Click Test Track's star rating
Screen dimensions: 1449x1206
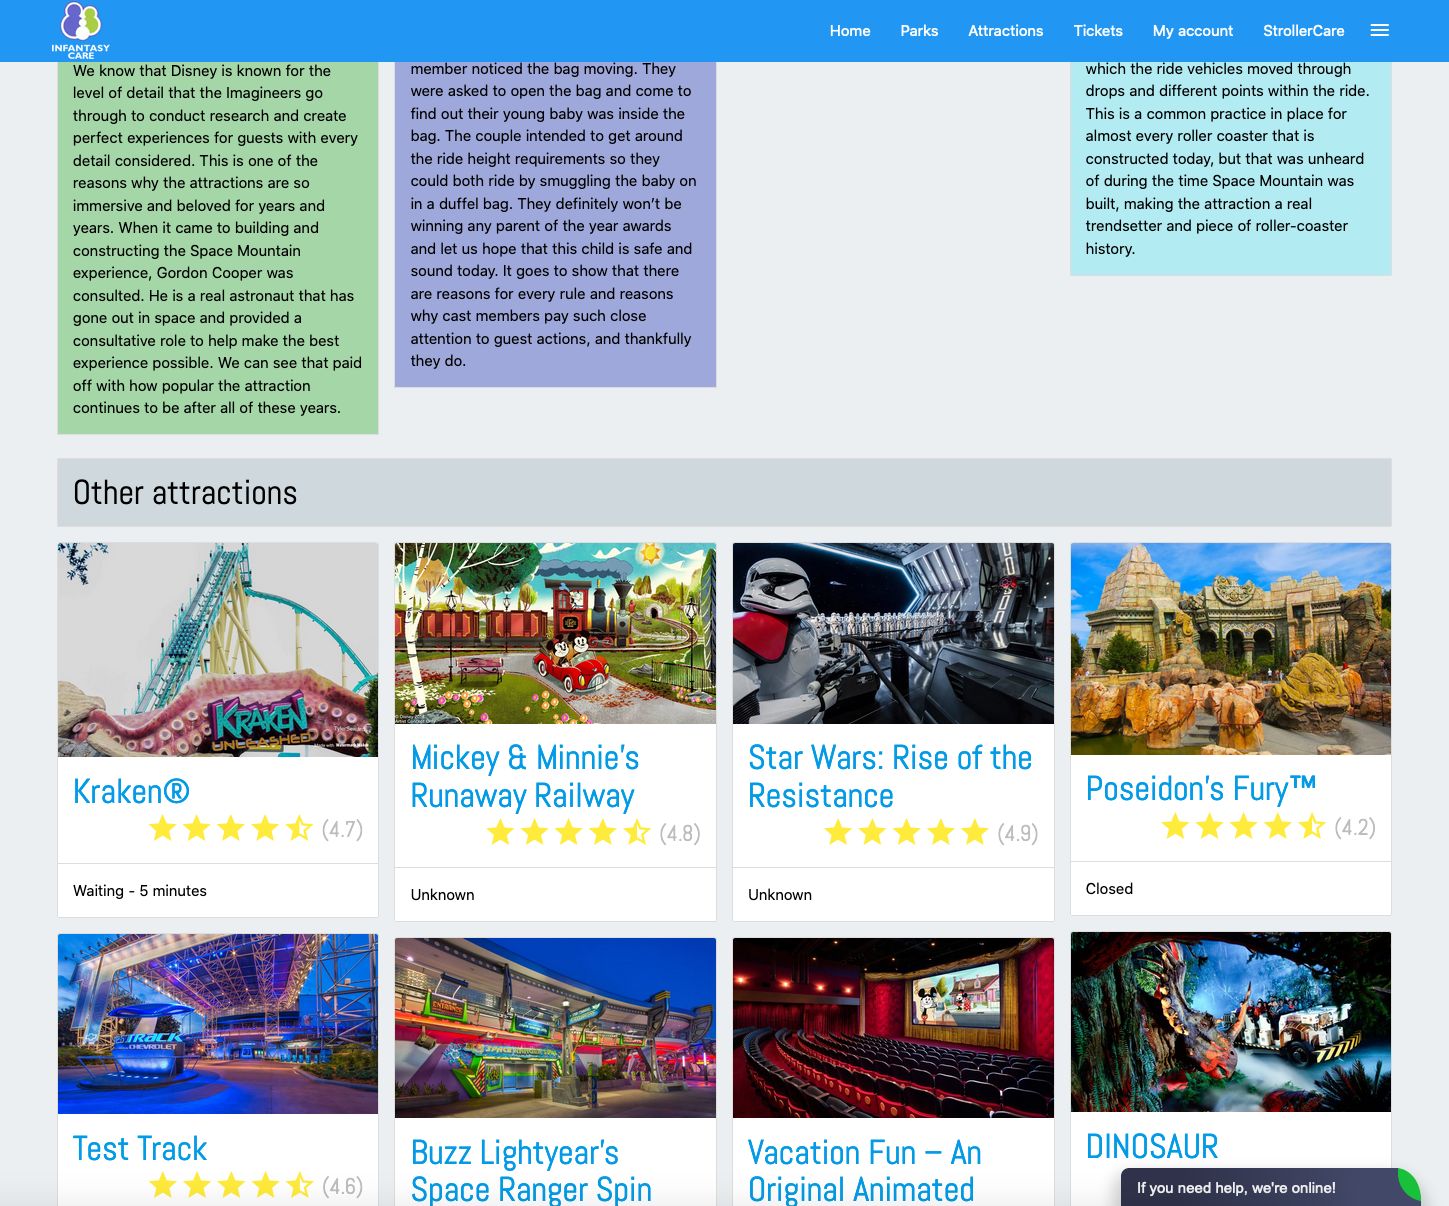point(230,1186)
